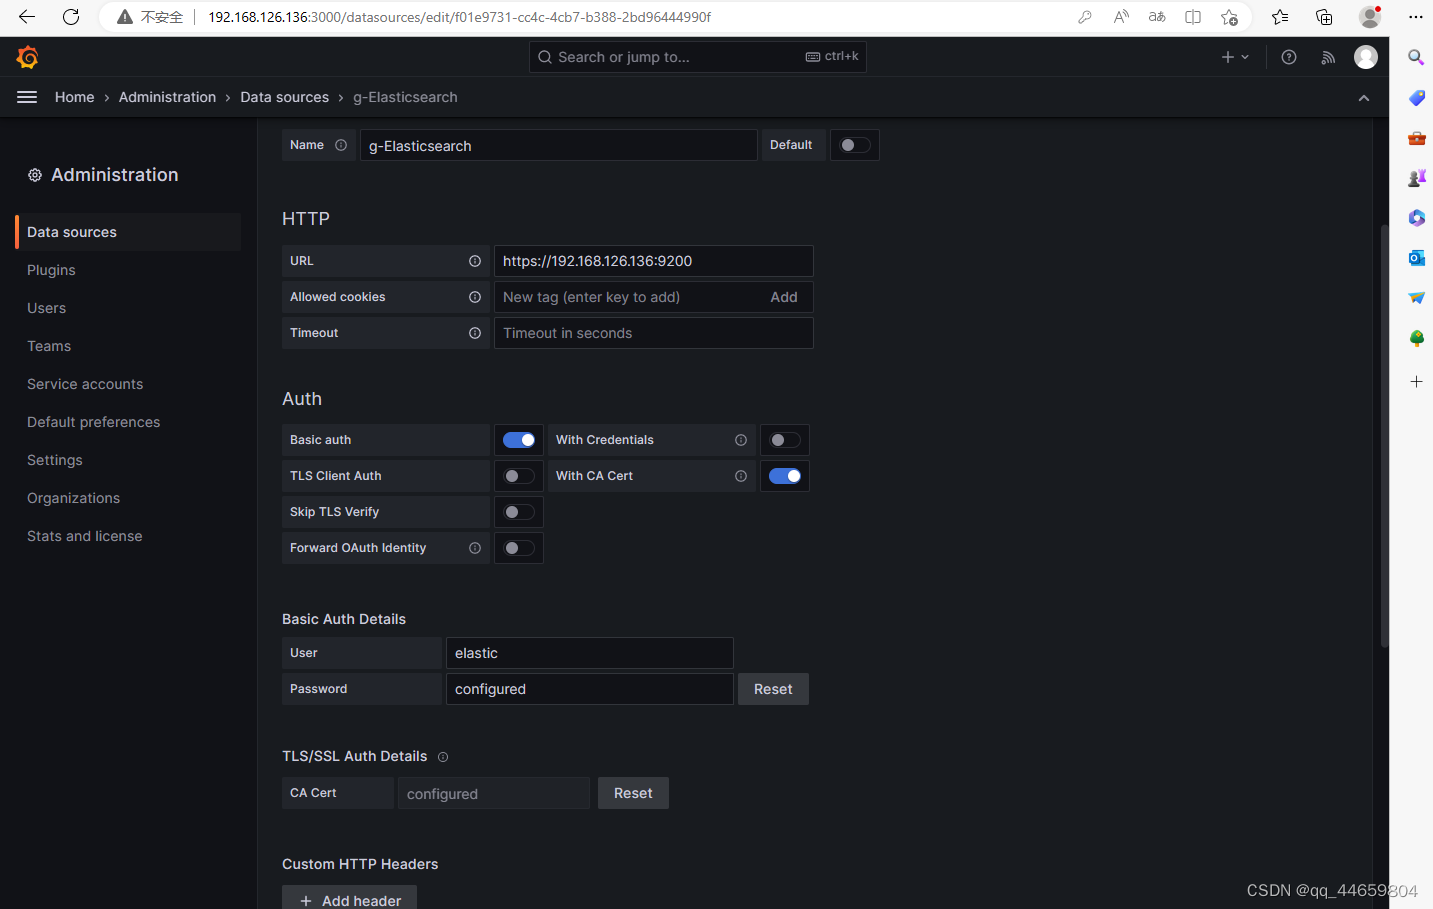This screenshot has height=909, width=1433.
Task: Reset the basic auth password
Action: [x=773, y=689]
